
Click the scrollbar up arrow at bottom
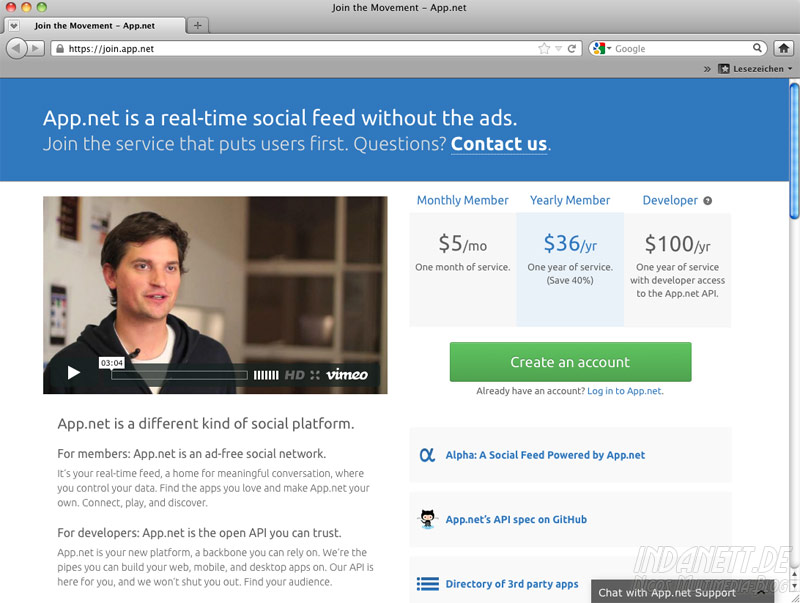click(x=794, y=574)
